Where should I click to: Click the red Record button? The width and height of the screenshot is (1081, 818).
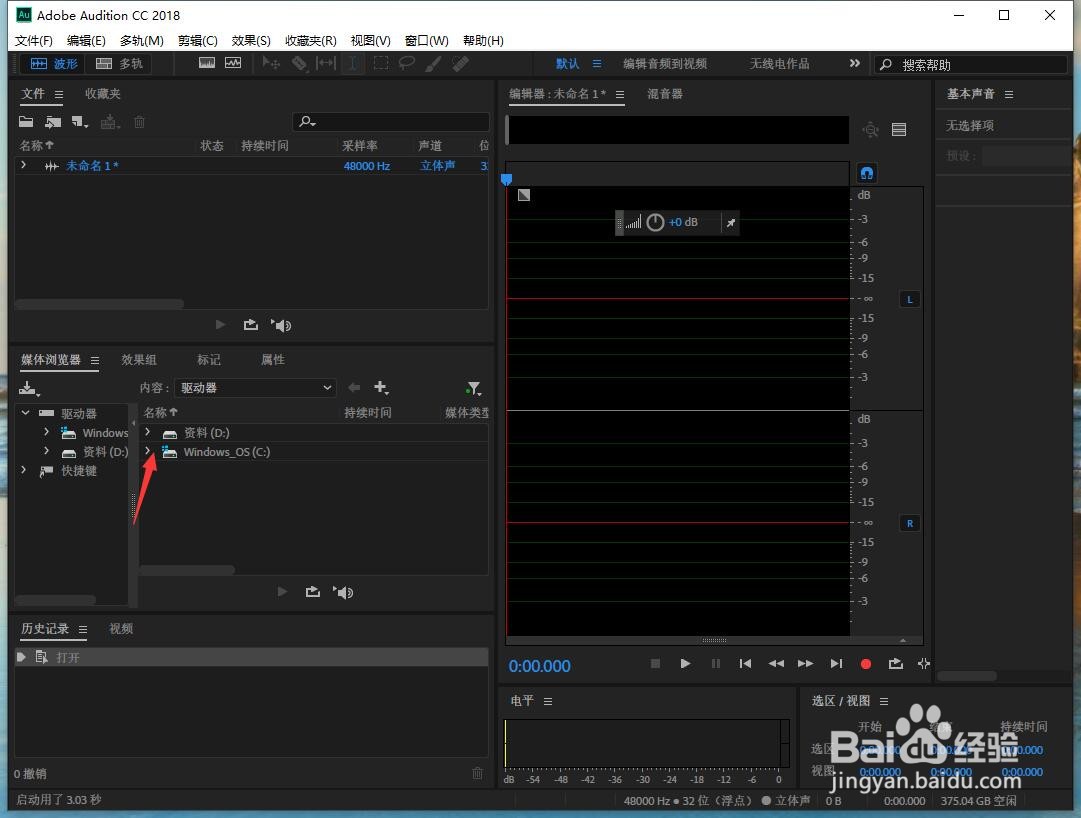coord(866,664)
